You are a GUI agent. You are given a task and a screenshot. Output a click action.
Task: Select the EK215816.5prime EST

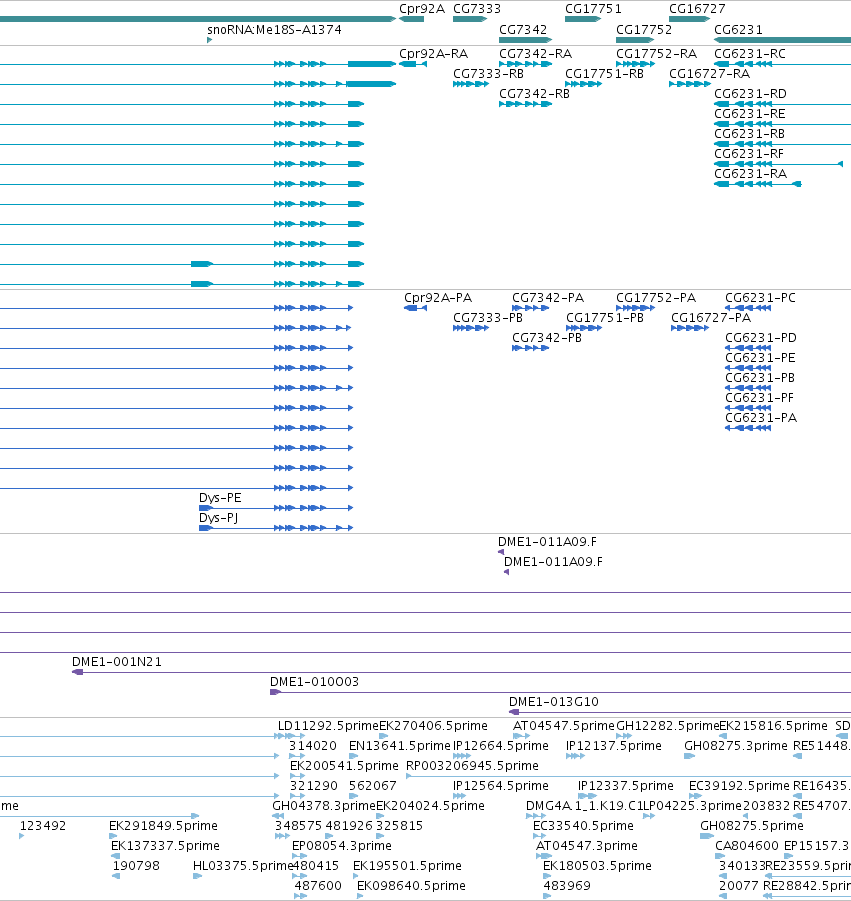[723, 736]
